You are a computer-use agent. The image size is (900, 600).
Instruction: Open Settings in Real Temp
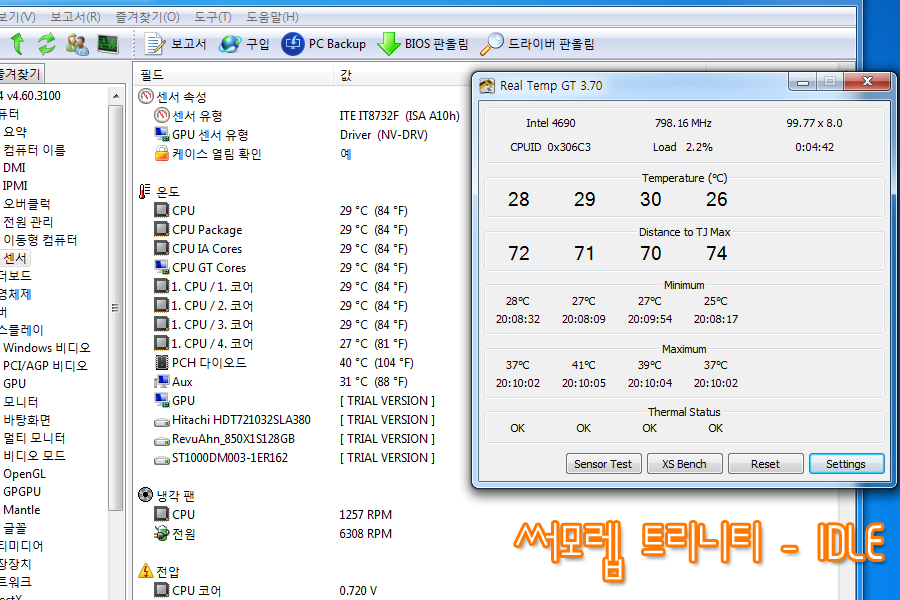pos(846,464)
